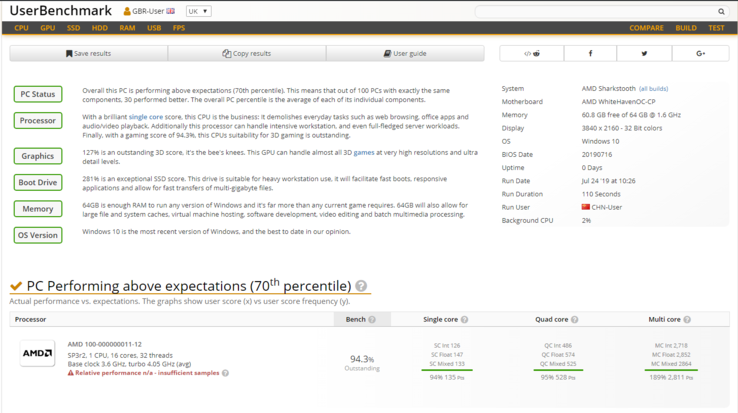Jump to OS Version section

[38, 235]
